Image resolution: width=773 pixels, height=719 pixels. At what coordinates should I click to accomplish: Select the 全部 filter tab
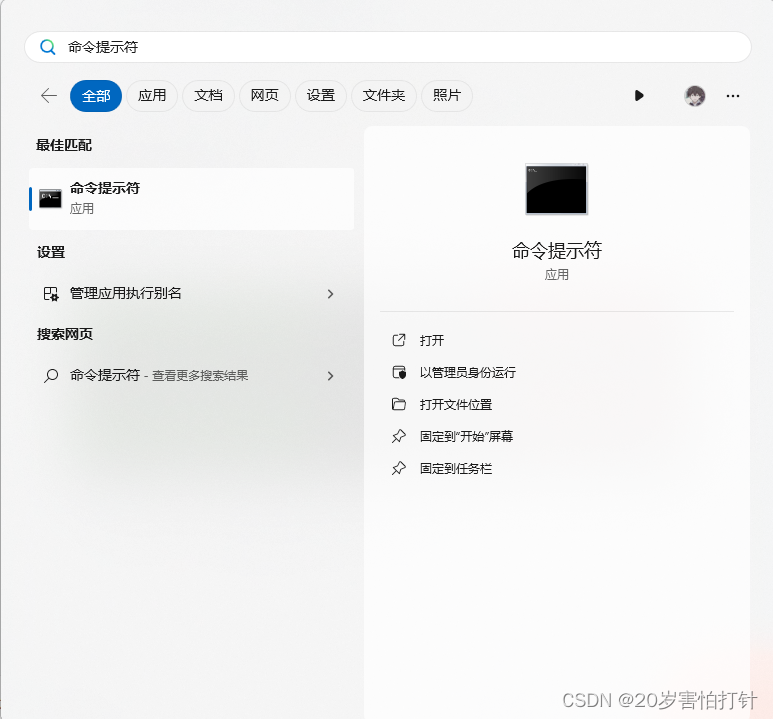pos(96,96)
